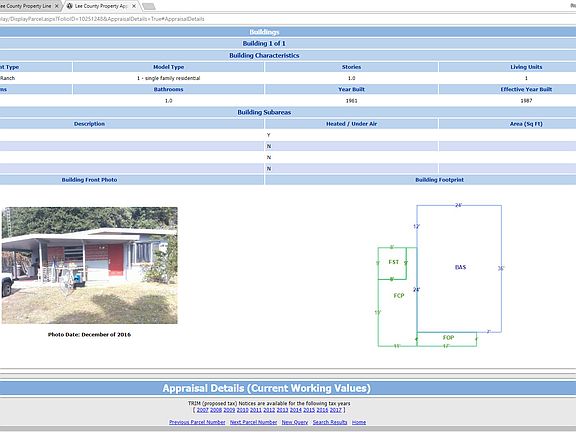Close the Lee County Property Line tab
This screenshot has height=432, width=576.
pos(57,6)
